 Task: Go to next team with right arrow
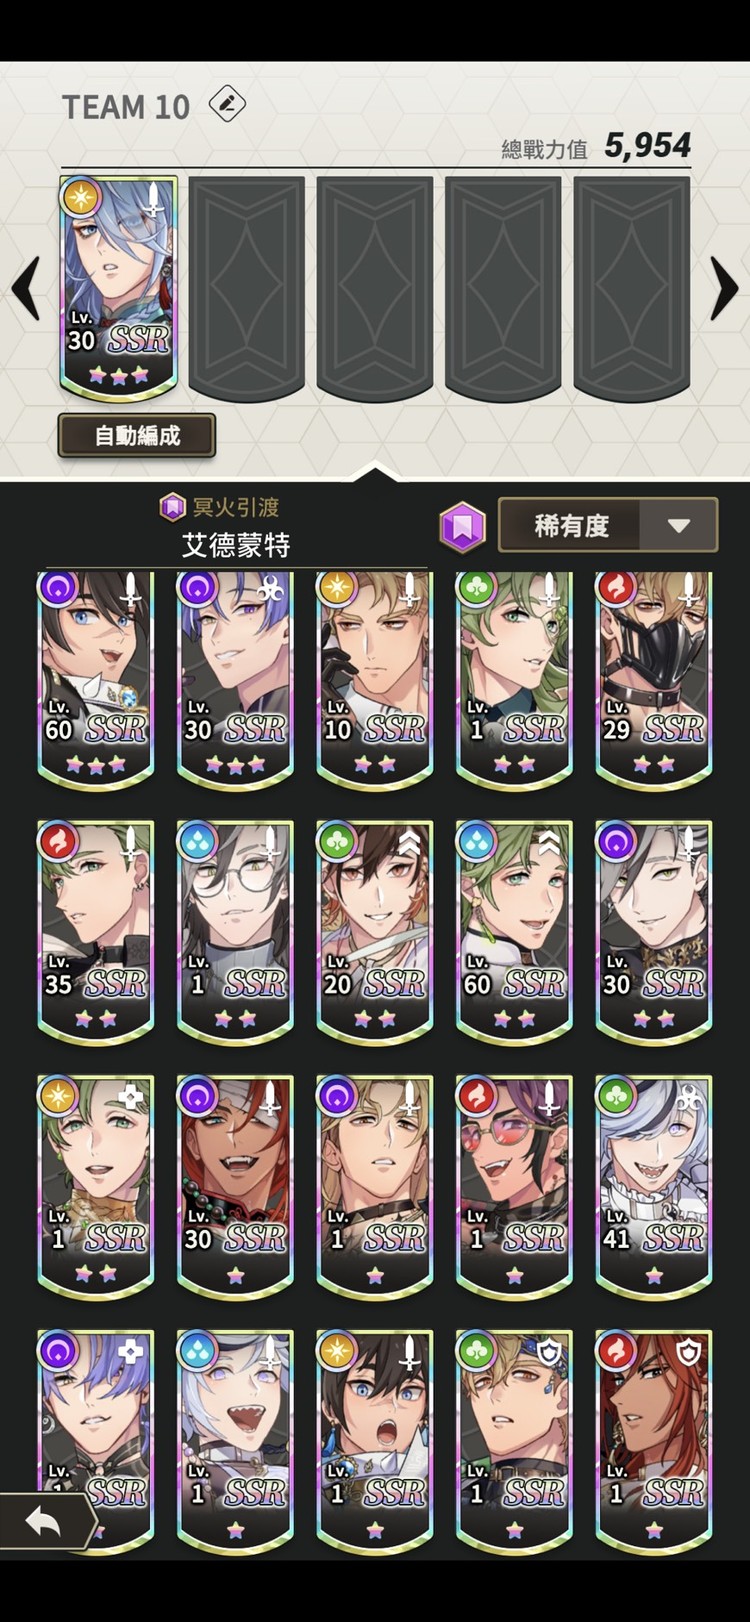click(x=723, y=288)
